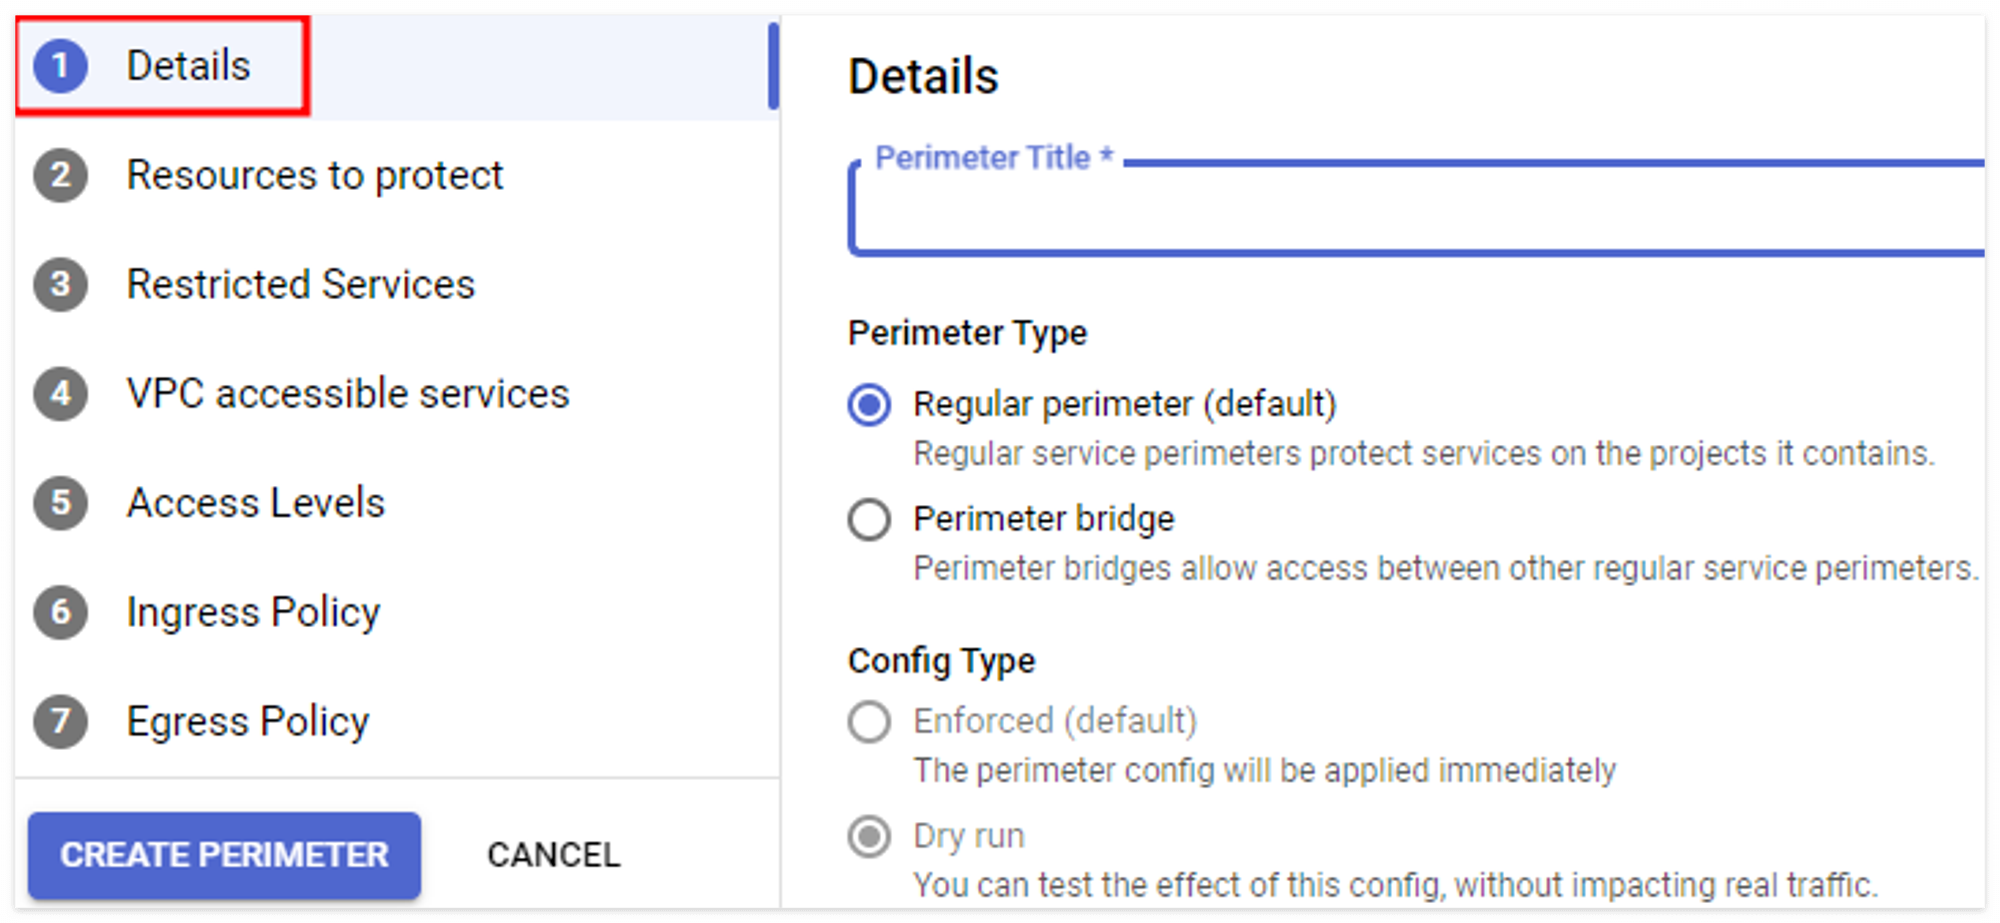Open the Ingress Policy step
2000x923 pixels.
253,612
